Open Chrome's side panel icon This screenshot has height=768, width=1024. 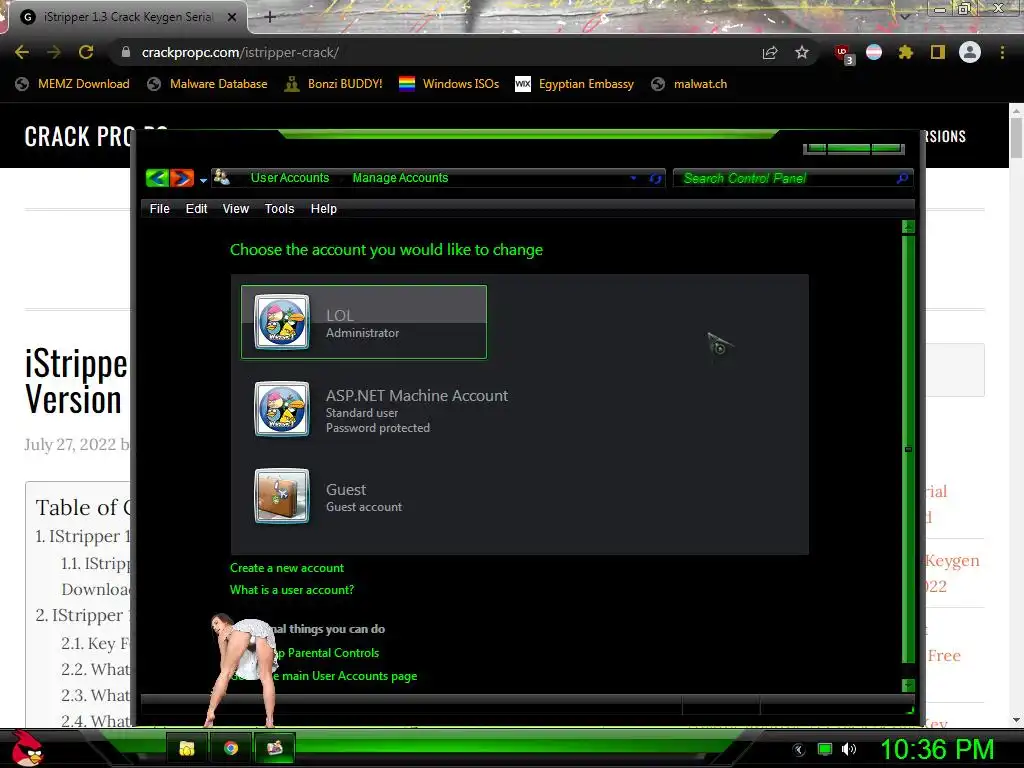(x=938, y=52)
